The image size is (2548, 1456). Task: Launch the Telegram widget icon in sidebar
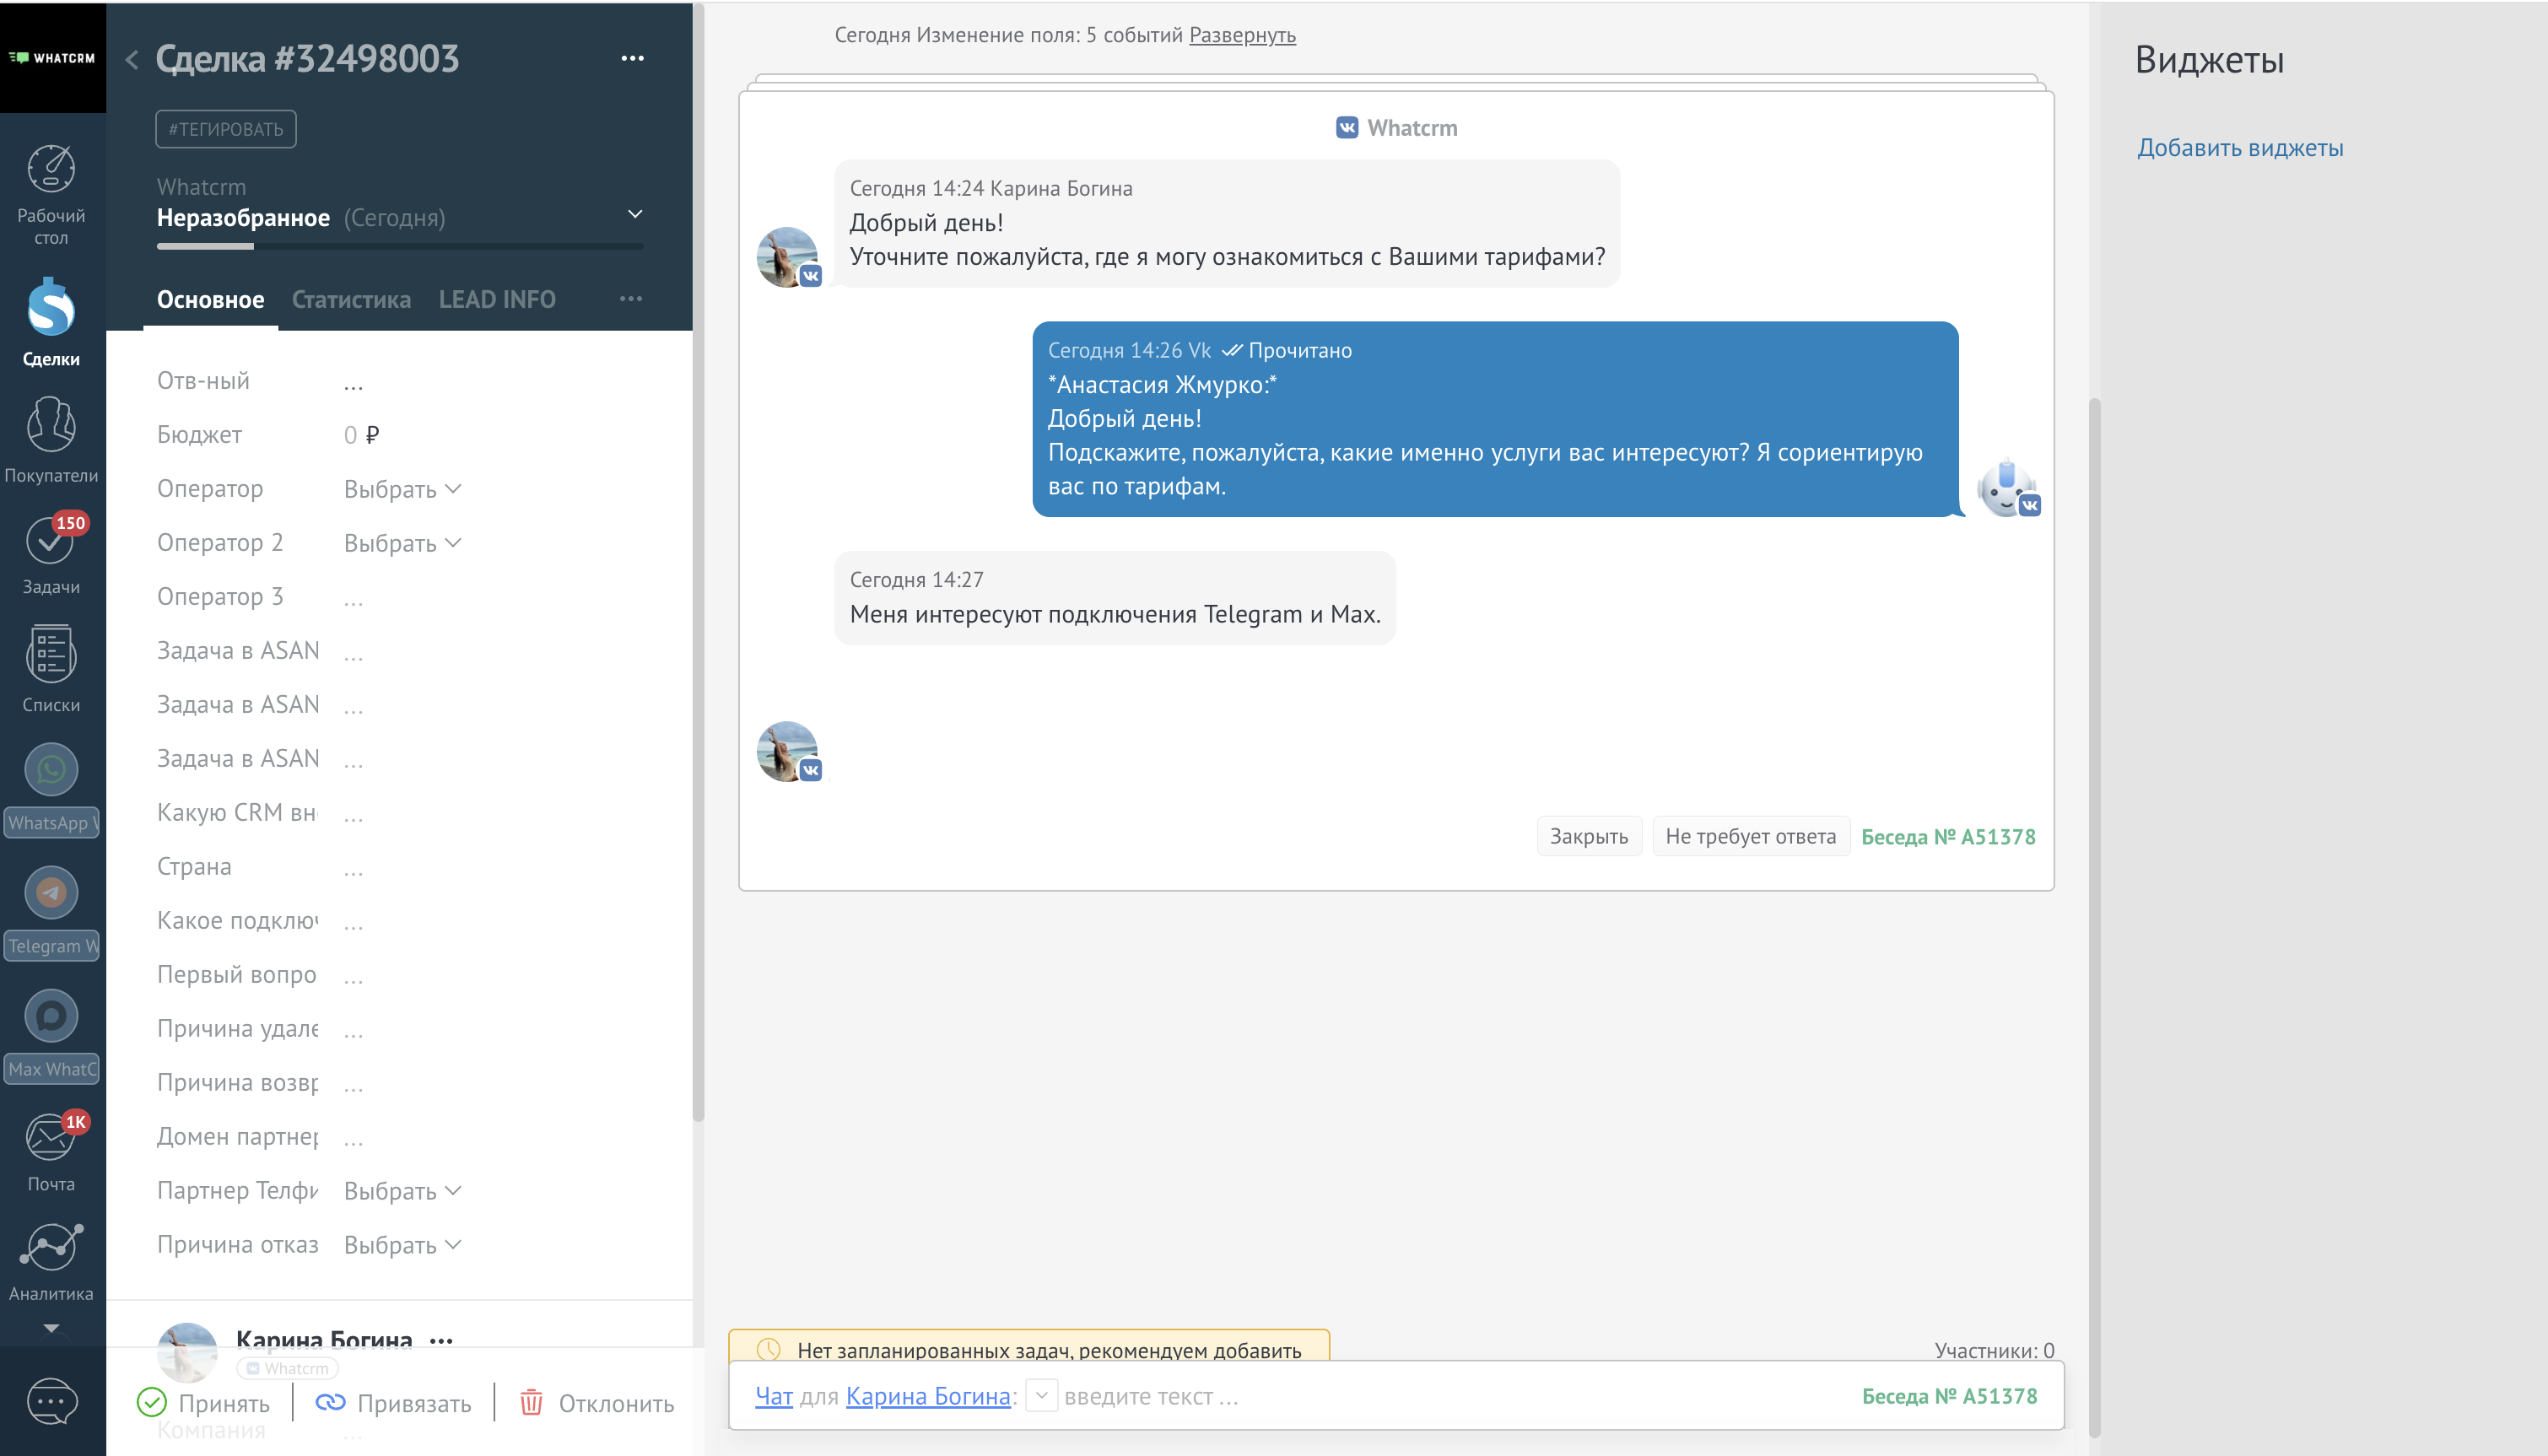[51, 892]
